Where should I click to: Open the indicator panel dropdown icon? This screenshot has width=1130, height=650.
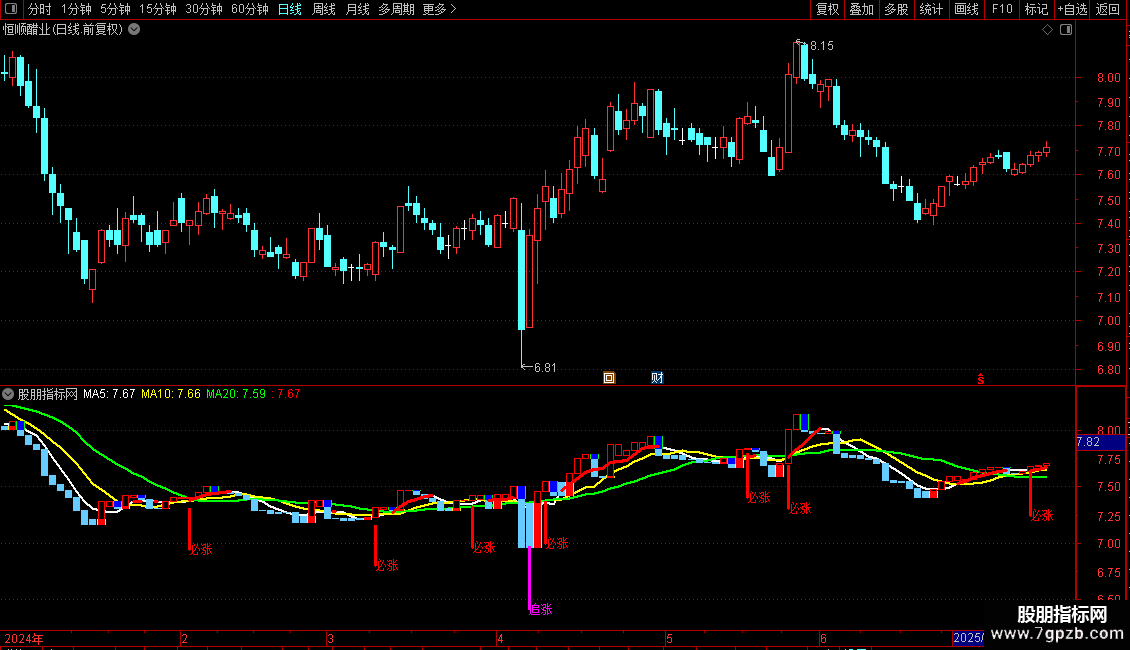click(8, 394)
